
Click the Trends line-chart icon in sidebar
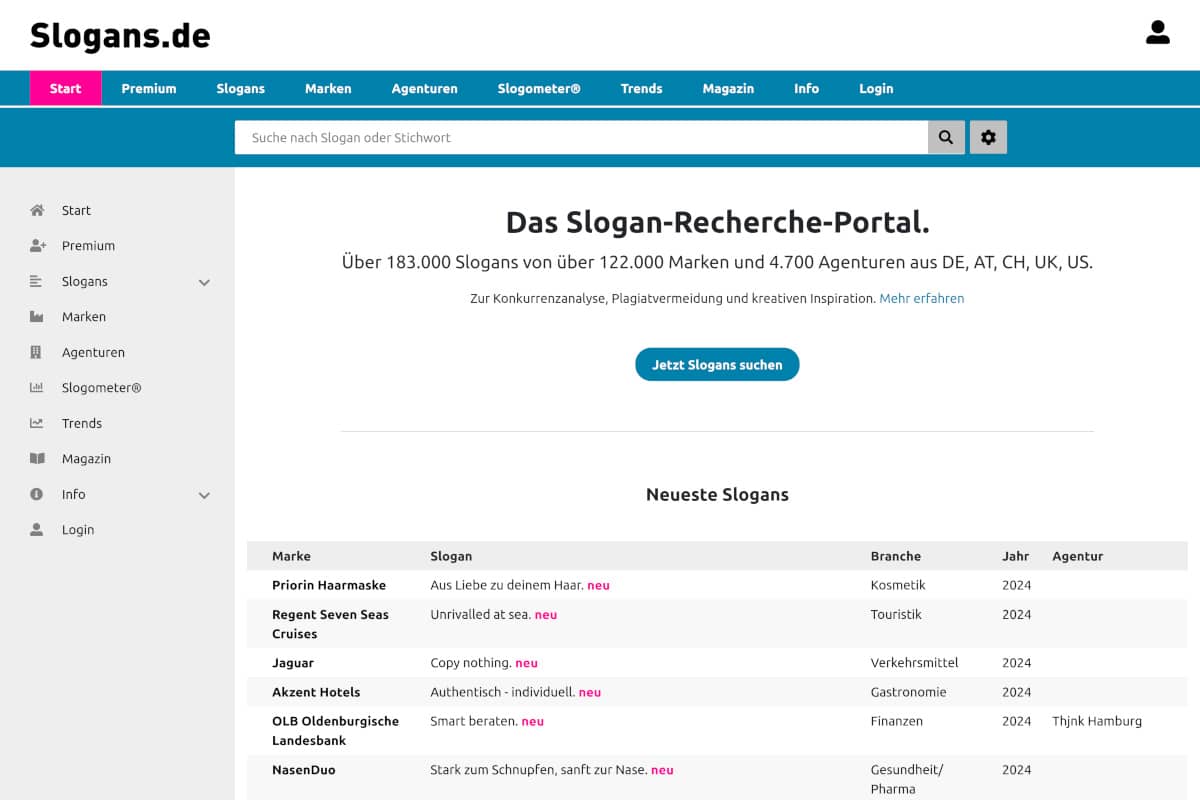tap(37, 423)
